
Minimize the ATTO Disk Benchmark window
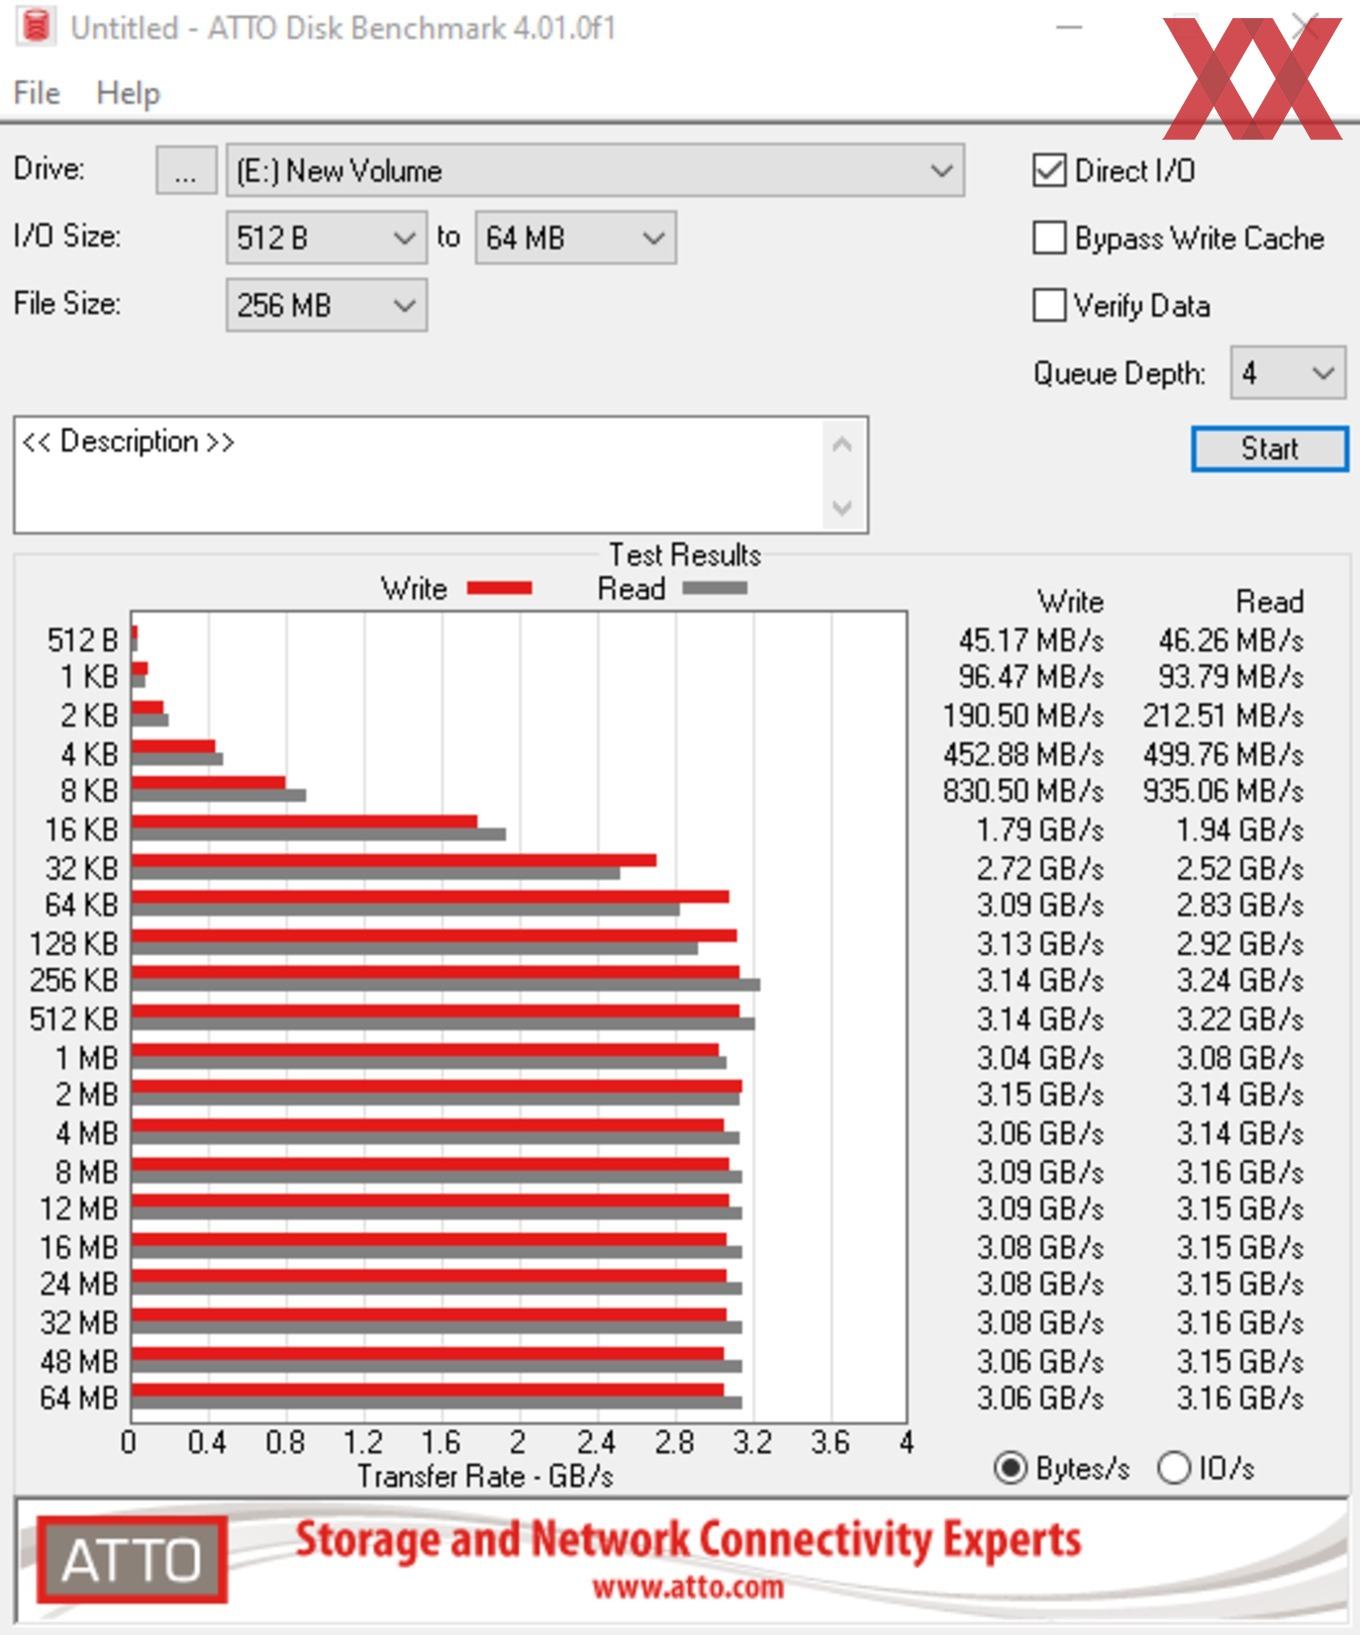(1070, 28)
